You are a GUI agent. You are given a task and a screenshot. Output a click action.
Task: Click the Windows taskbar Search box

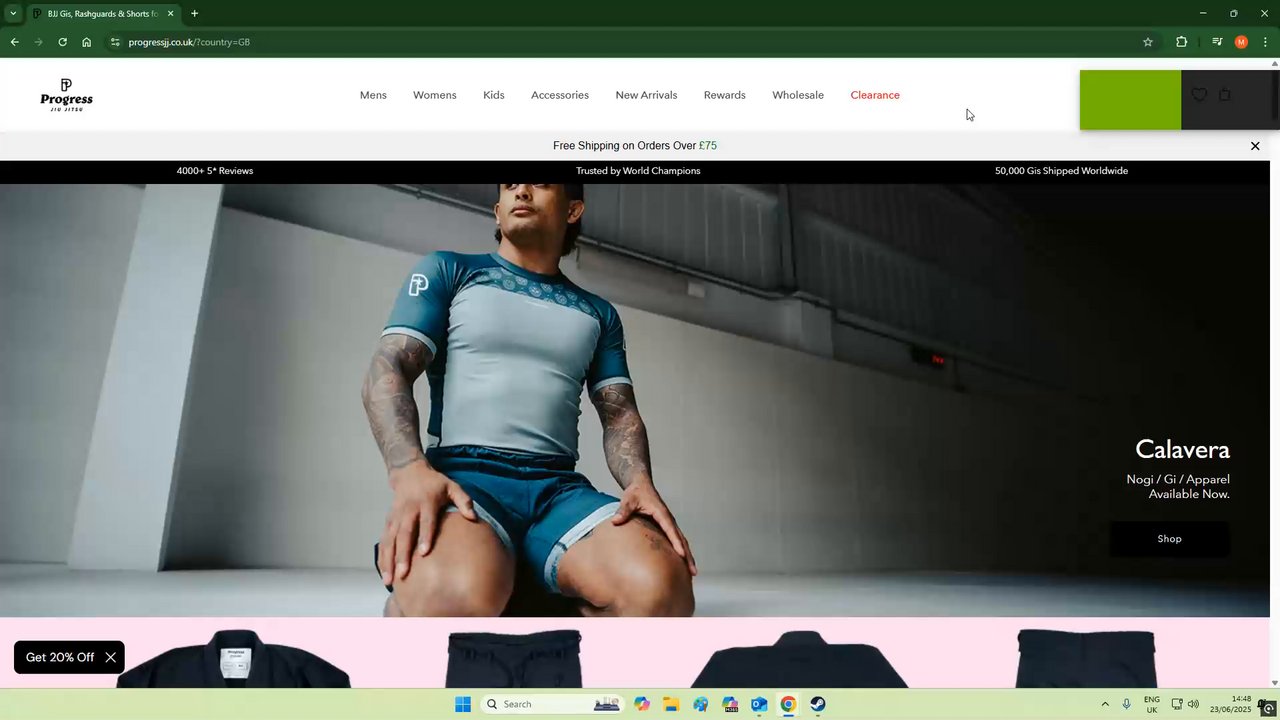click(x=551, y=704)
